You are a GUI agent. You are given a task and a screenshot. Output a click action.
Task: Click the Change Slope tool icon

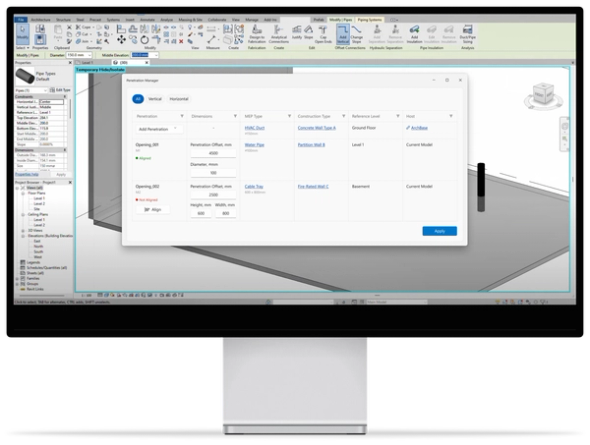(356, 34)
